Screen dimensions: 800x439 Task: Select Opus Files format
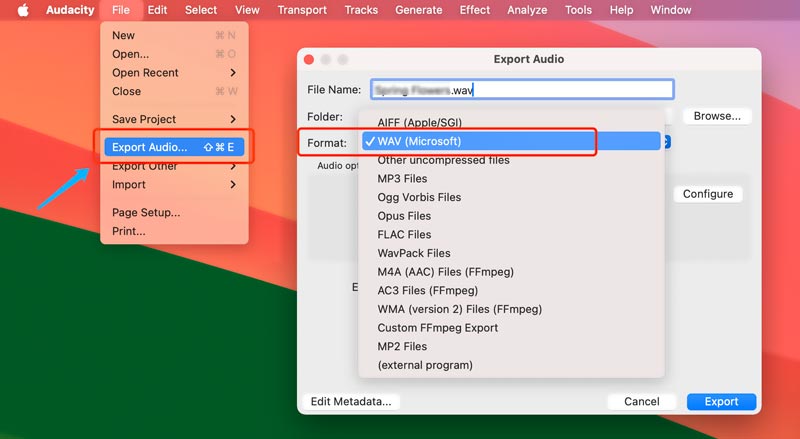(511, 216)
